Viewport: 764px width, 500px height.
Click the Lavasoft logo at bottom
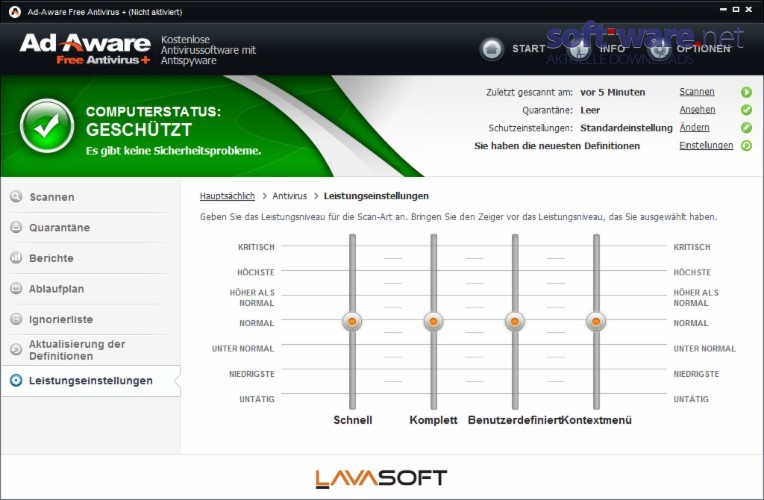tap(381, 479)
